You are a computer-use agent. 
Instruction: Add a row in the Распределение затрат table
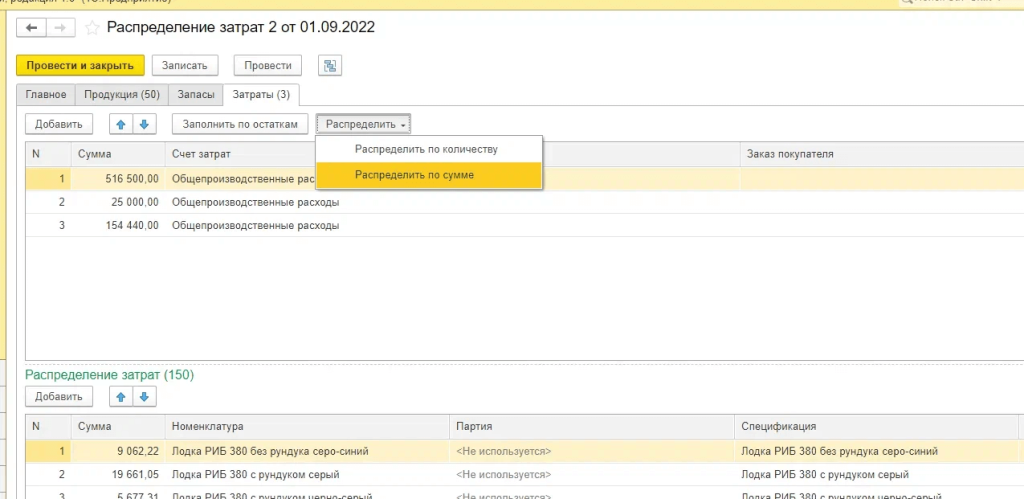59,397
